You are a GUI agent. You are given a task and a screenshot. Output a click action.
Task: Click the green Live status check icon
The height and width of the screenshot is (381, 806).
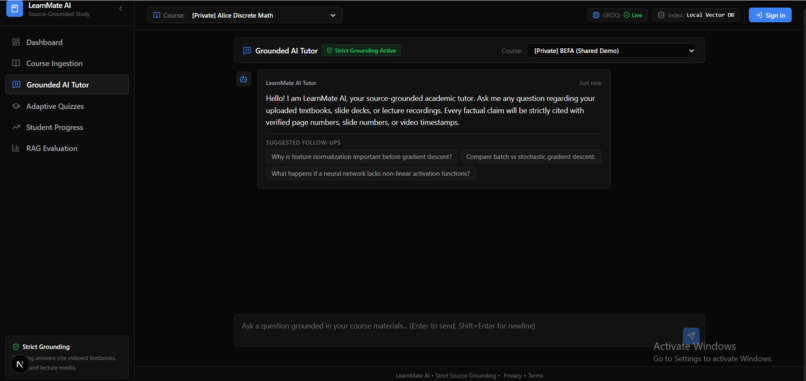[x=627, y=15]
